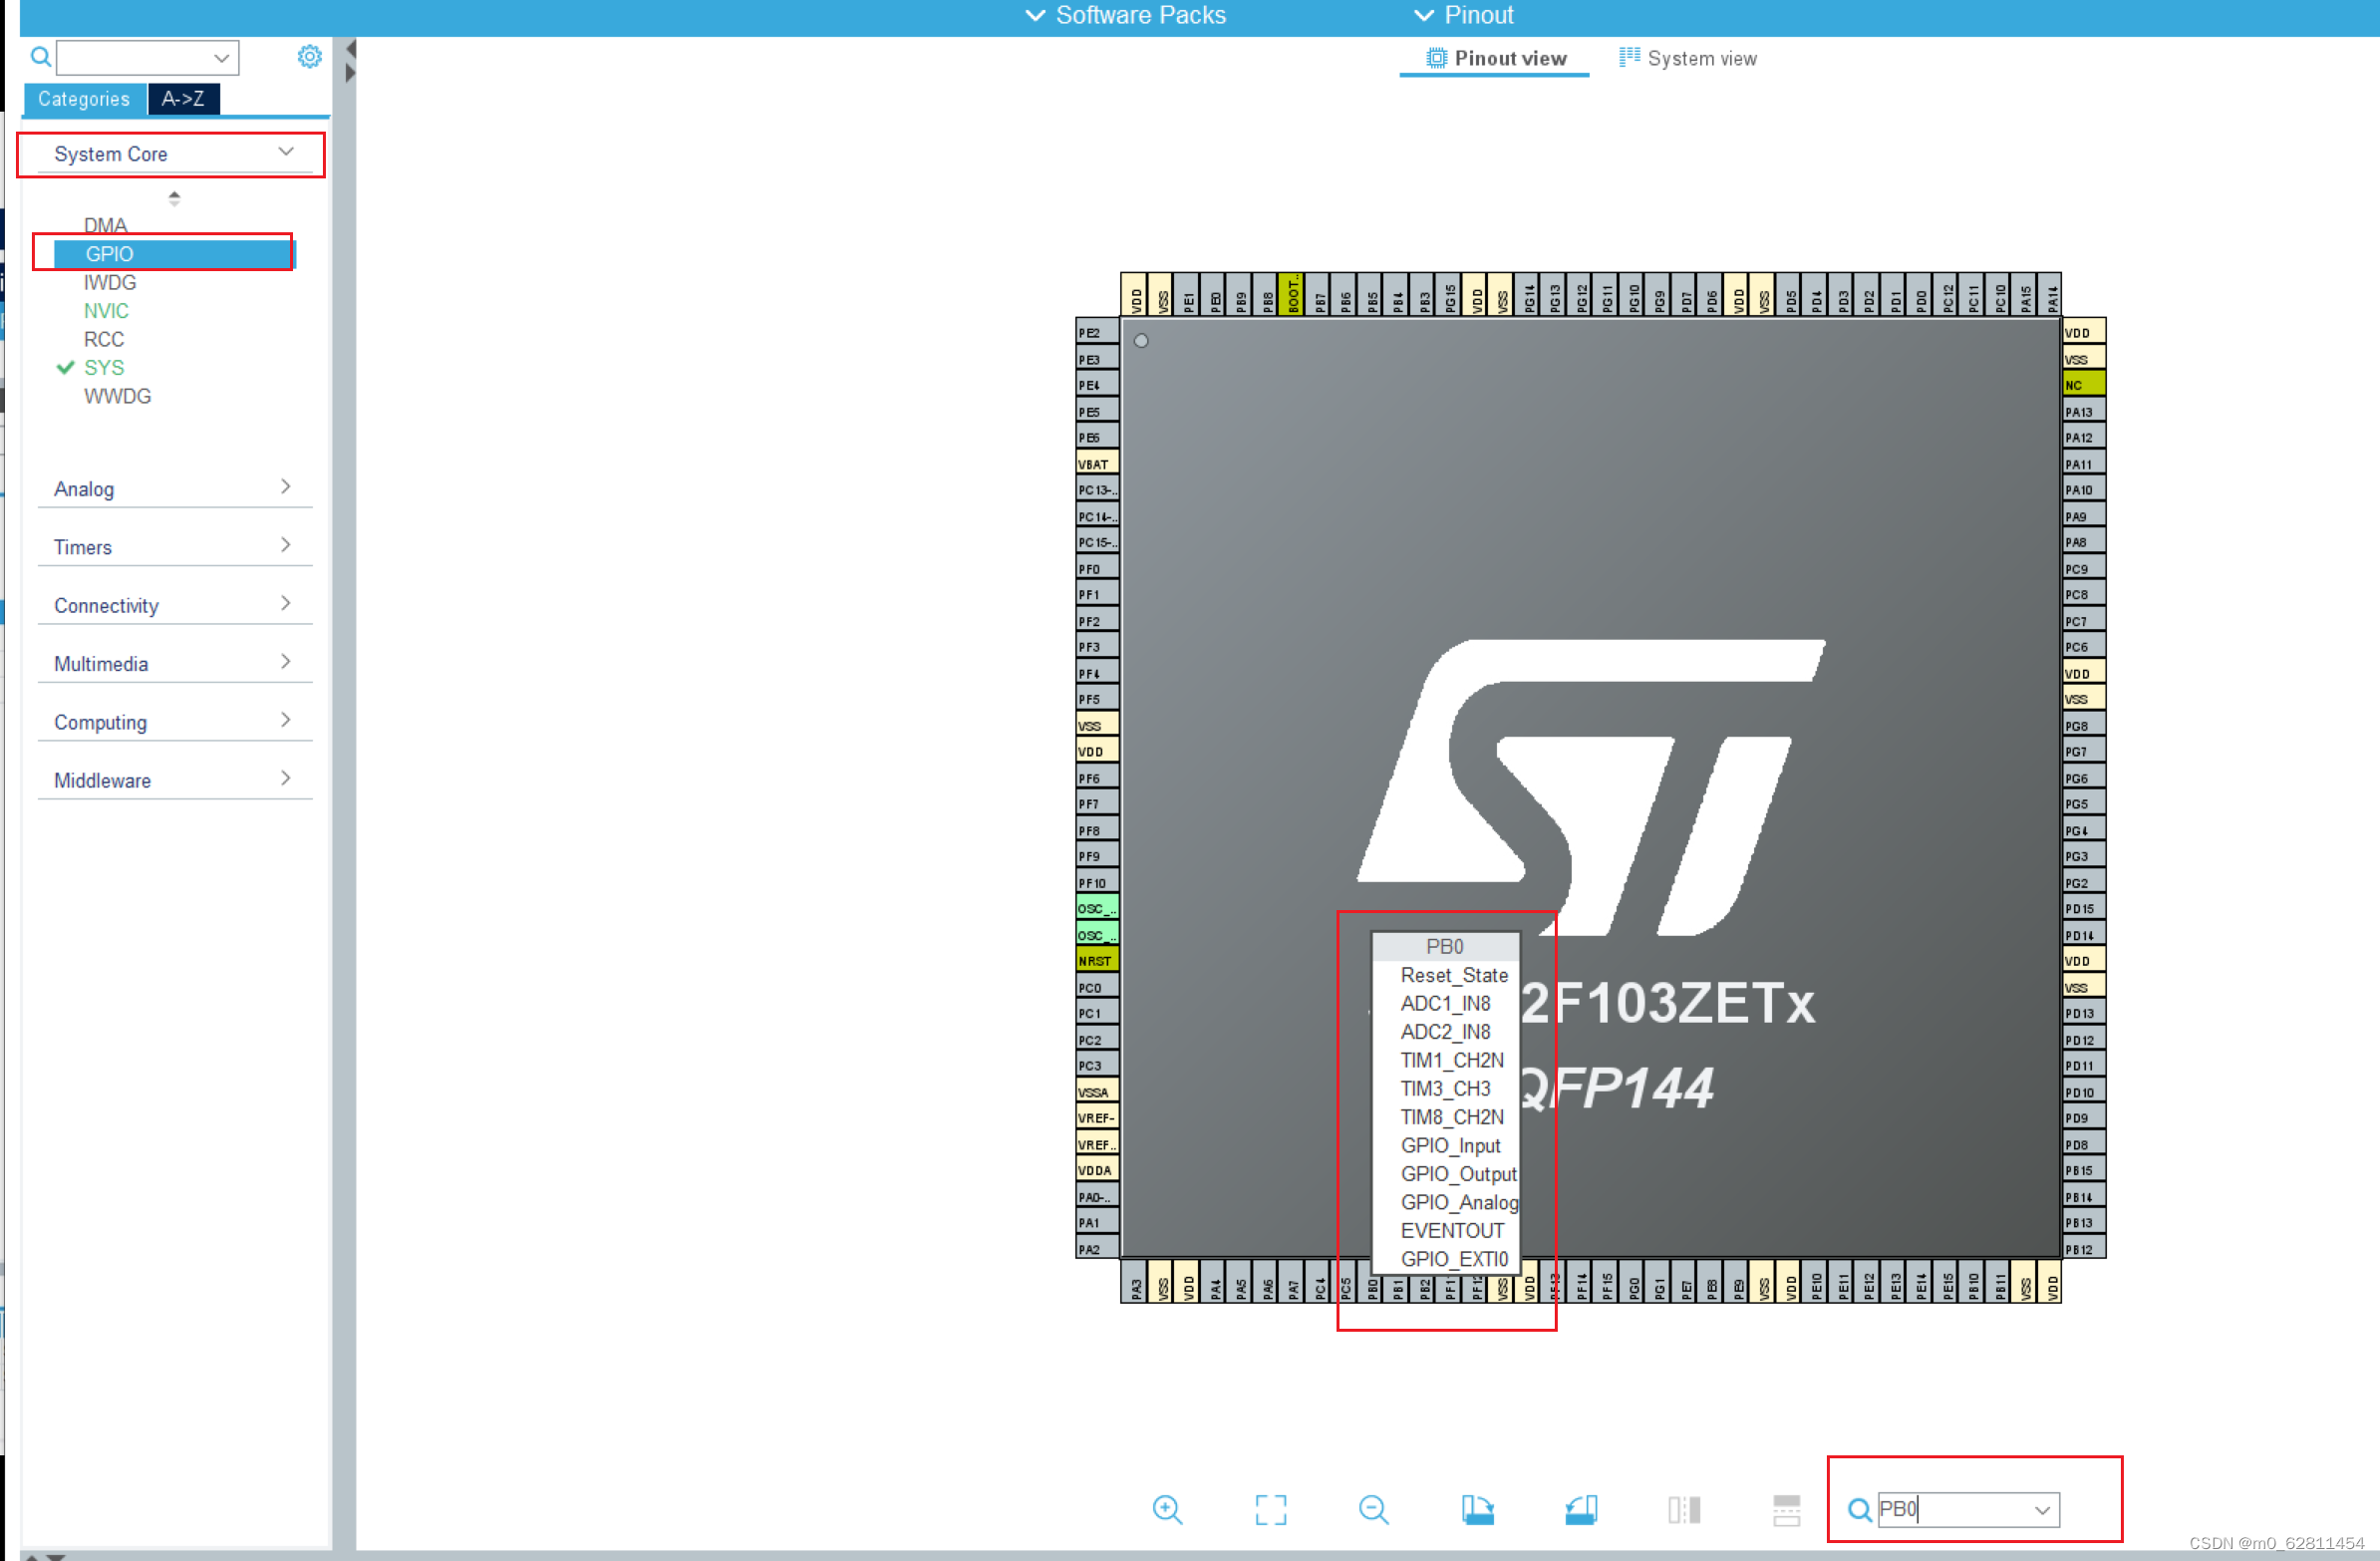Switch to the A->Z tab
2380x1561 pixels.
pos(184,99)
